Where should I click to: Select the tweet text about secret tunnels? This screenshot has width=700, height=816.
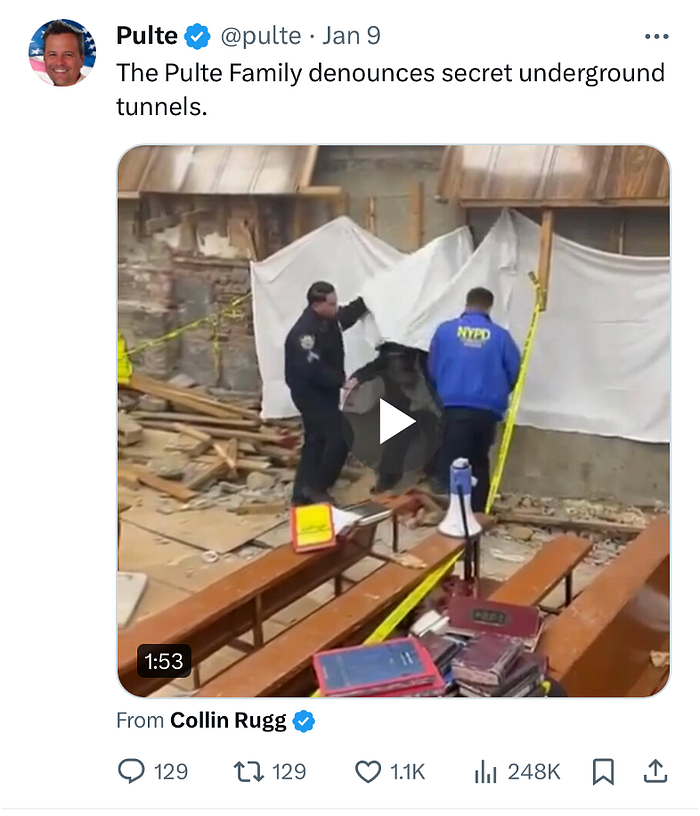click(390, 90)
